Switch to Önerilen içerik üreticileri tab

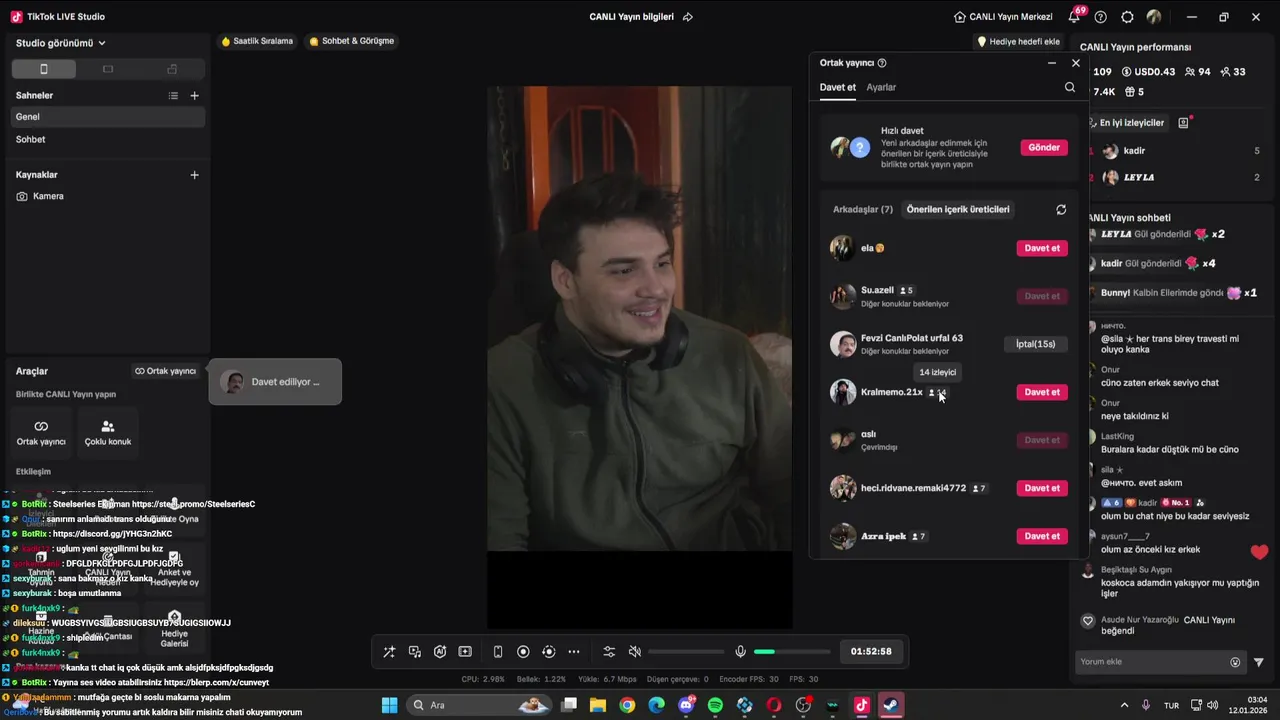958,210
